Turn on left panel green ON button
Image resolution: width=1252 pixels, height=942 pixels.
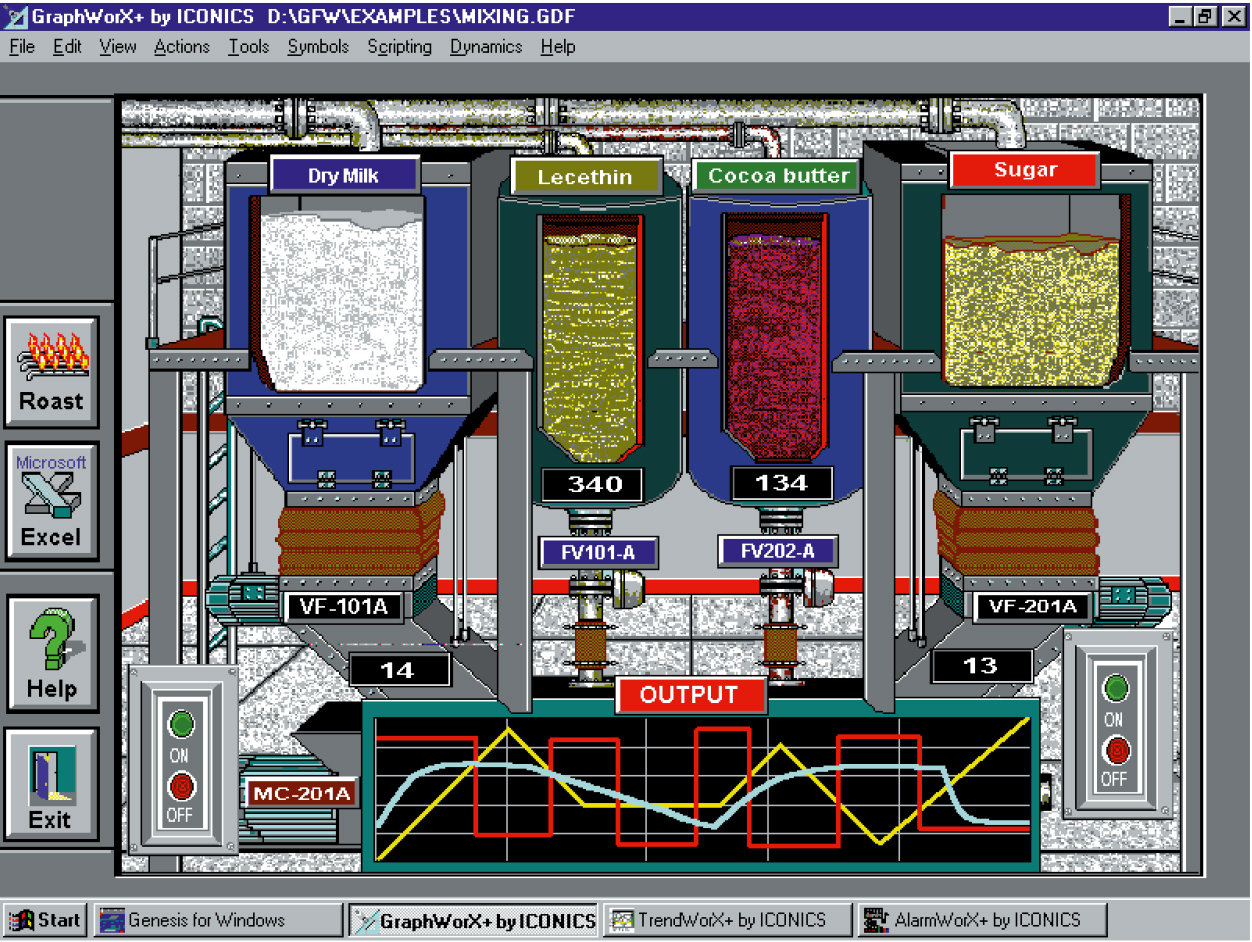tap(180, 725)
